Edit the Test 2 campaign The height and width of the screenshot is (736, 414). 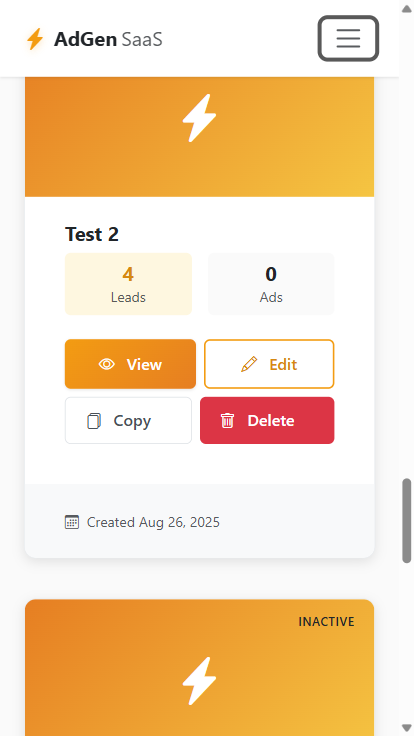(269, 364)
